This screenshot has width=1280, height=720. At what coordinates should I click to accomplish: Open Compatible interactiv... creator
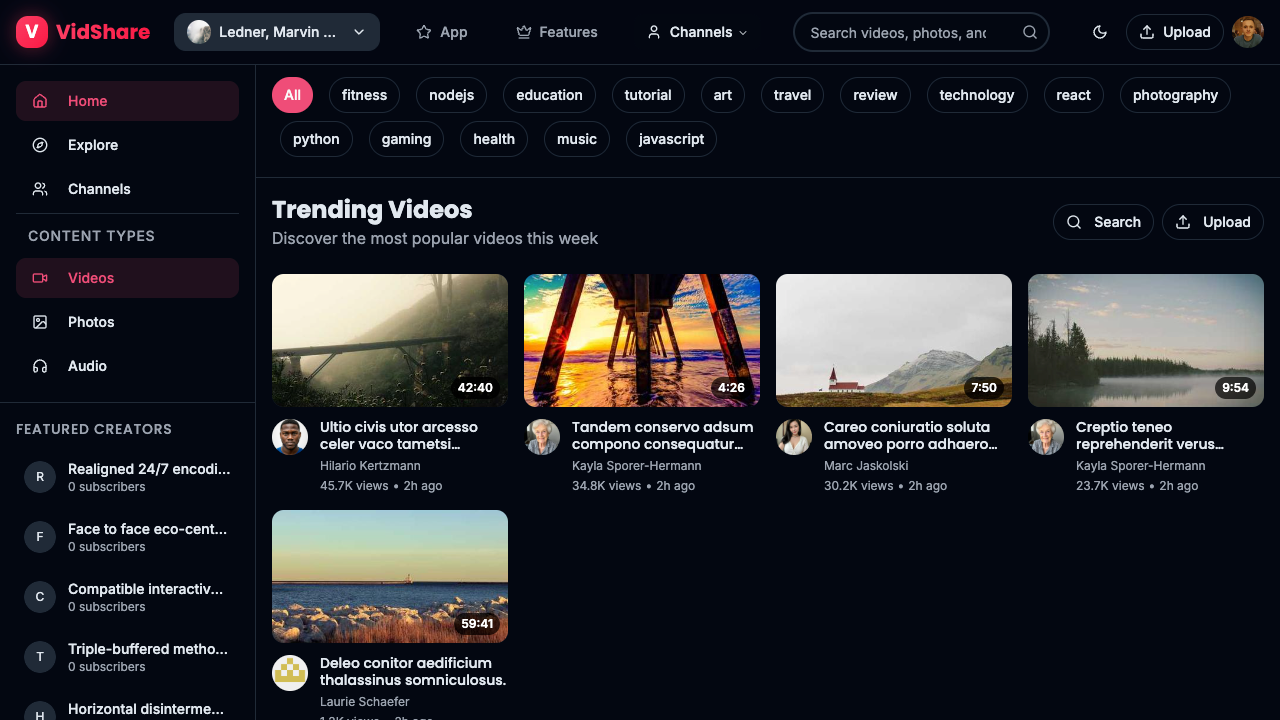tap(127, 597)
